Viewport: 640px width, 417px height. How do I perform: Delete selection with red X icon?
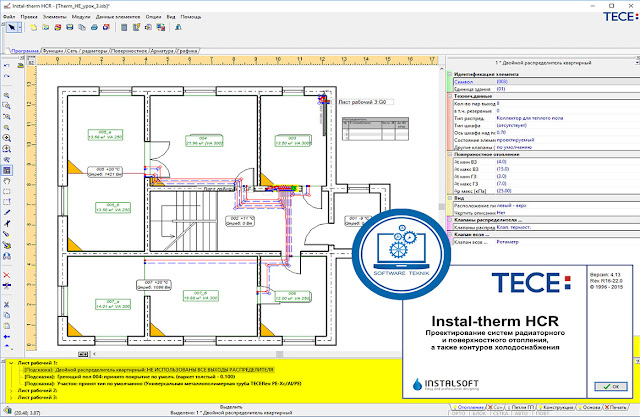7,275
